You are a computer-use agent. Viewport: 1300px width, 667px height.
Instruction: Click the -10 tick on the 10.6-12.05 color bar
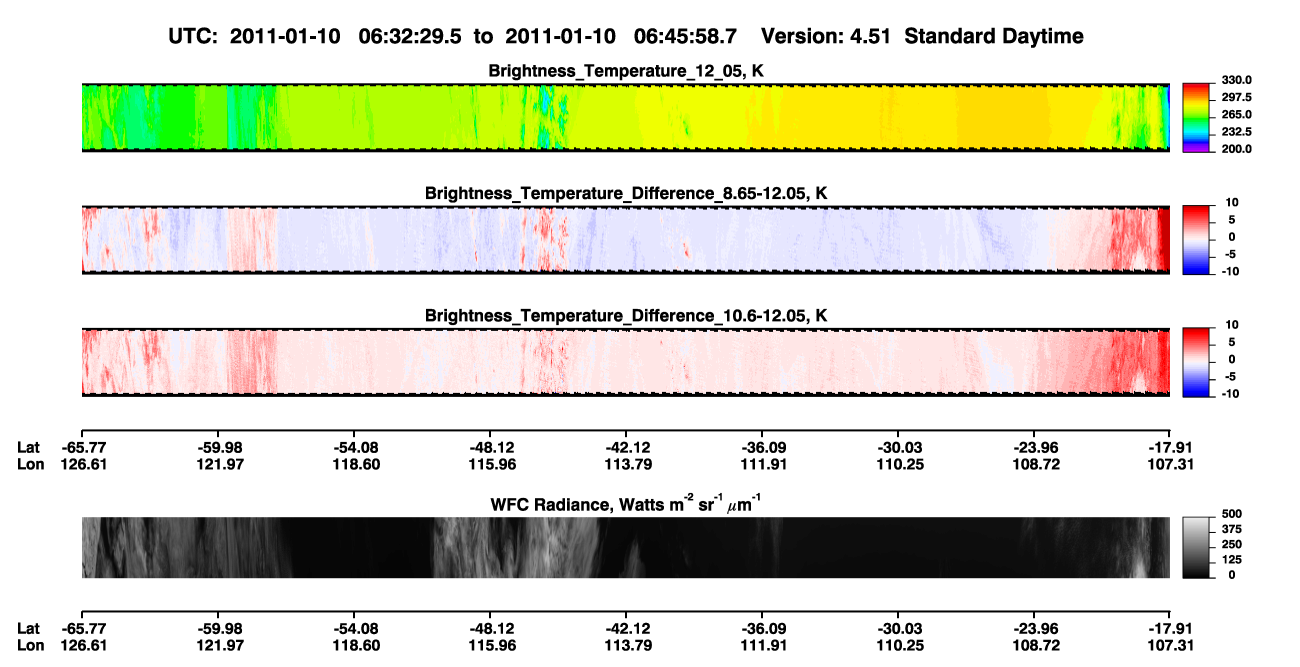[x=1229, y=393]
